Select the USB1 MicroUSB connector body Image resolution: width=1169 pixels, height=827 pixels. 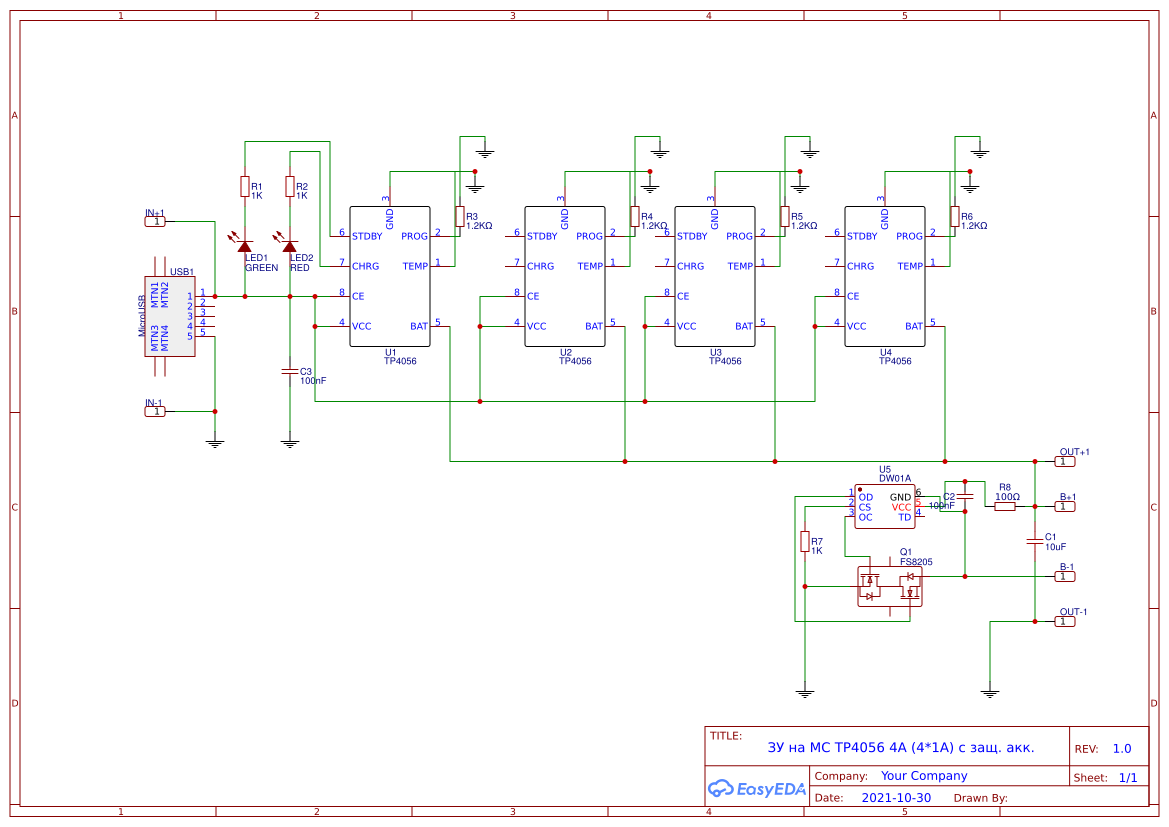coord(170,317)
